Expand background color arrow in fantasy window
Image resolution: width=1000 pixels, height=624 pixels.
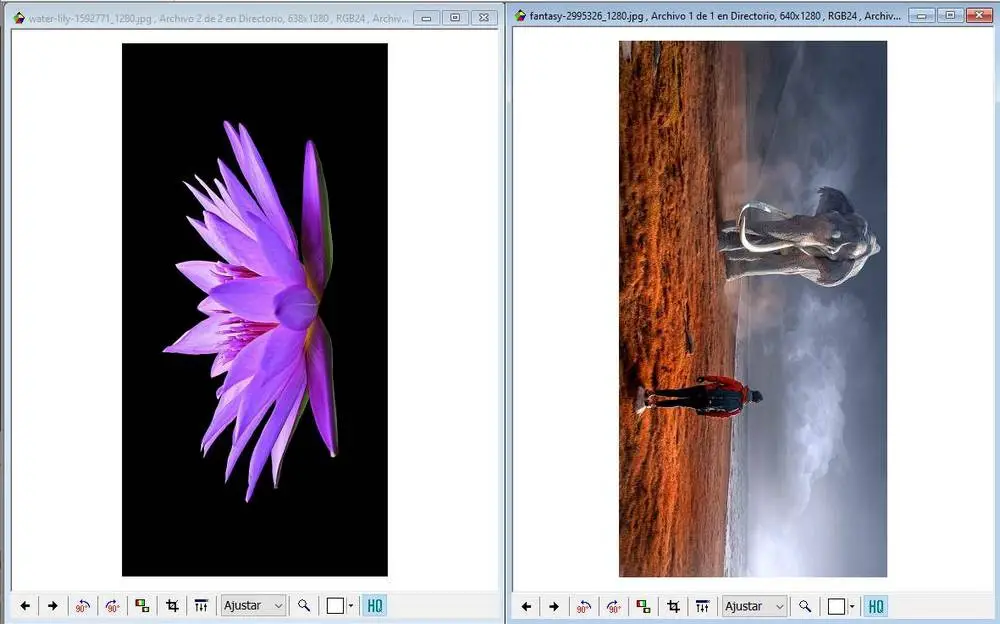click(852, 606)
